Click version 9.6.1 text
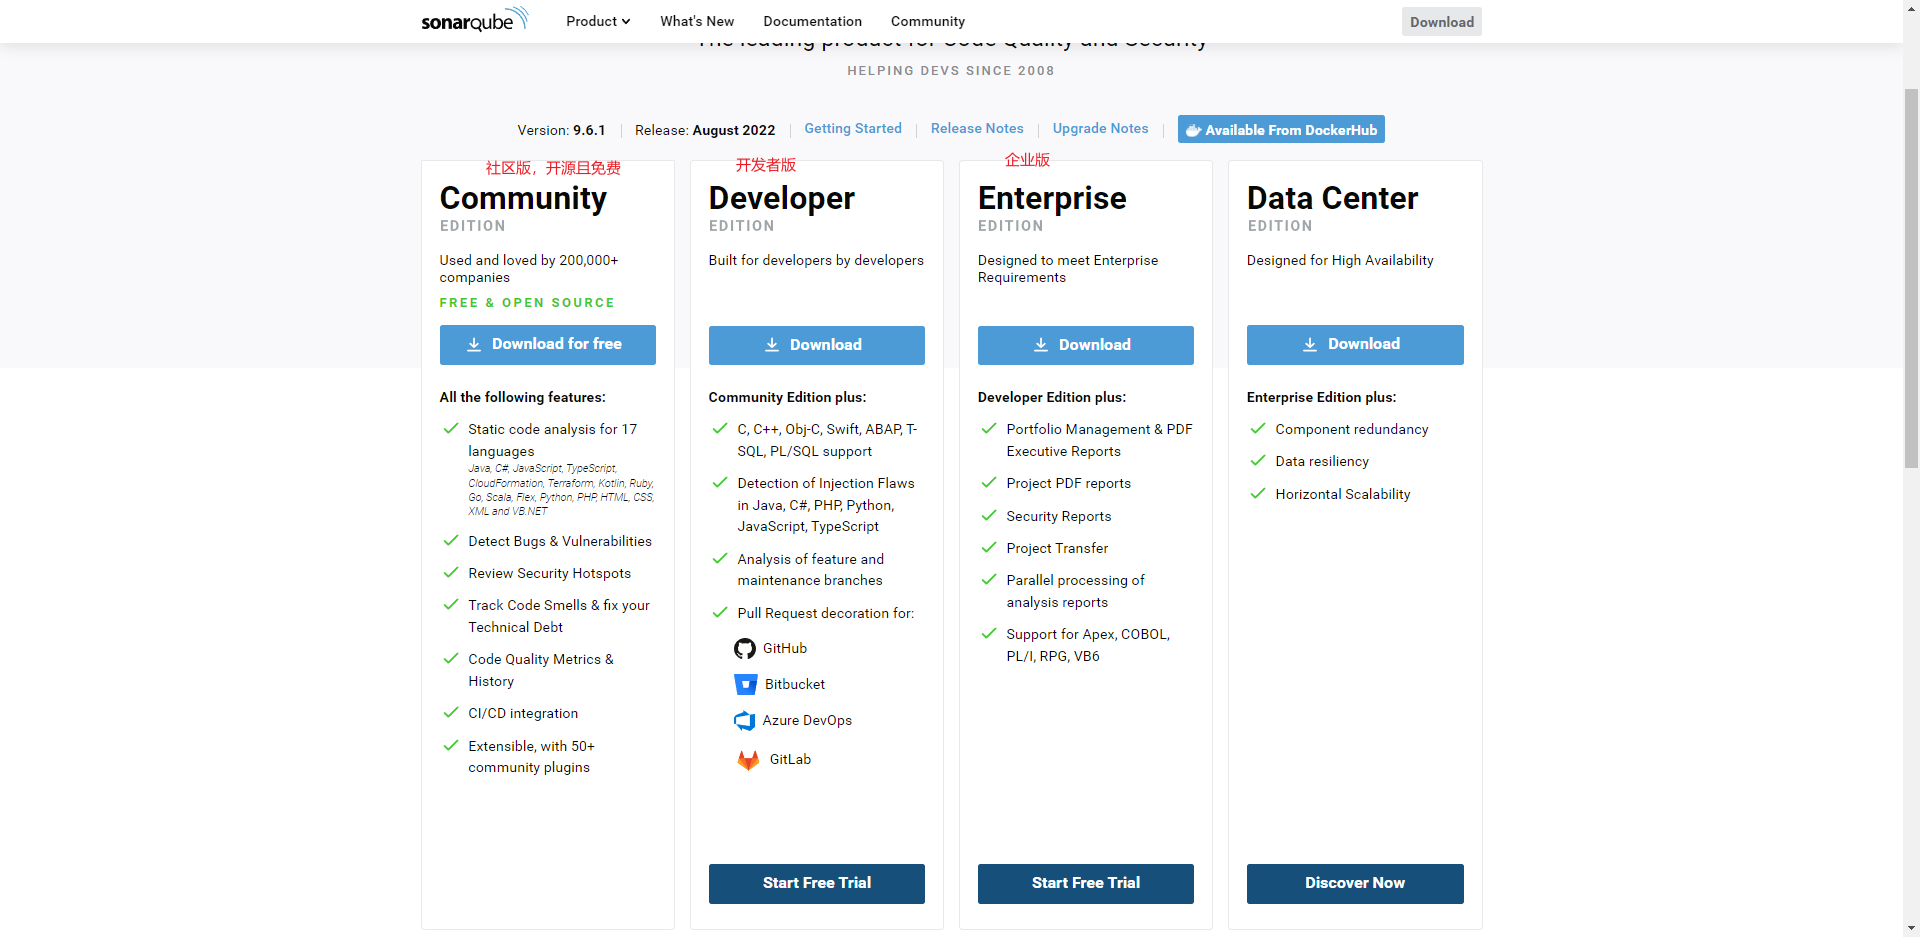Screen dimensions: 1920x937 coord(589,130)
